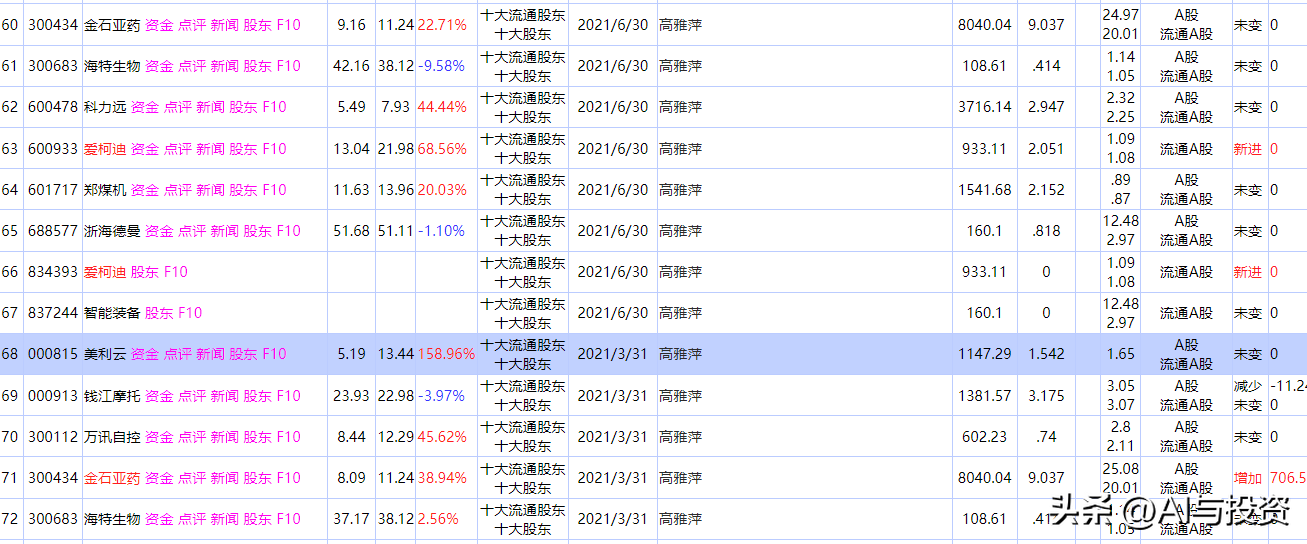Open 资金 link in row 63 爱柯迪
The height and width of the screenshot is (544, 1307).
(x=144, y=148)
